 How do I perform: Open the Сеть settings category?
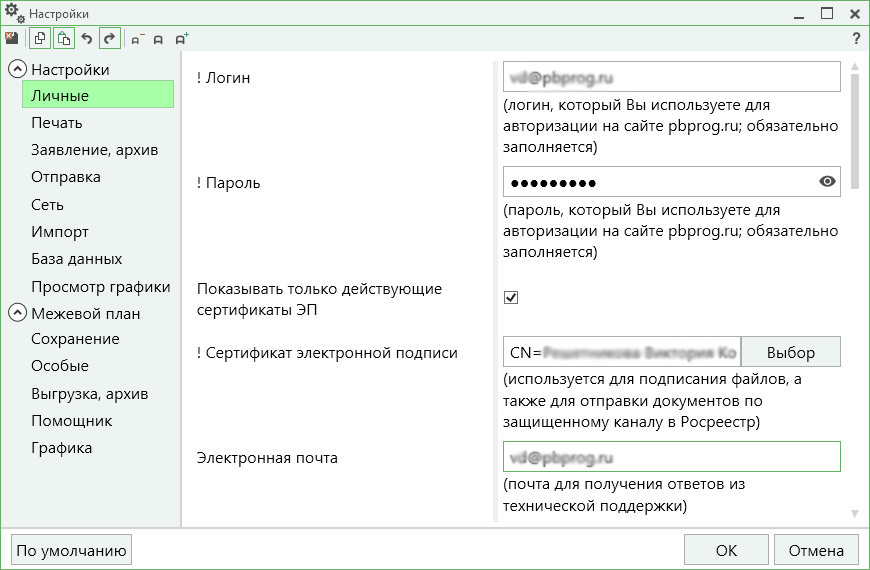pyautogui.click(x=47, y=205)
